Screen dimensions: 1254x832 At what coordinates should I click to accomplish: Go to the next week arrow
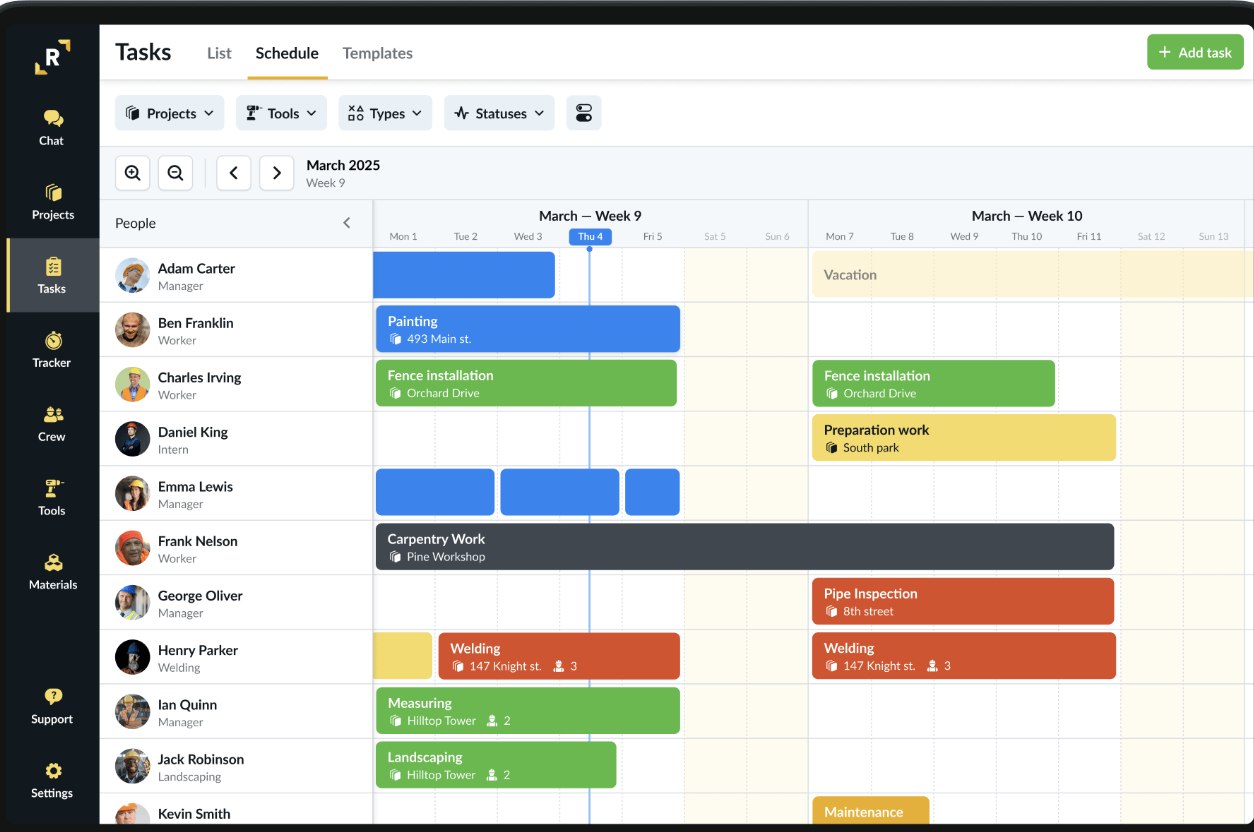click(x=277, y=173)
